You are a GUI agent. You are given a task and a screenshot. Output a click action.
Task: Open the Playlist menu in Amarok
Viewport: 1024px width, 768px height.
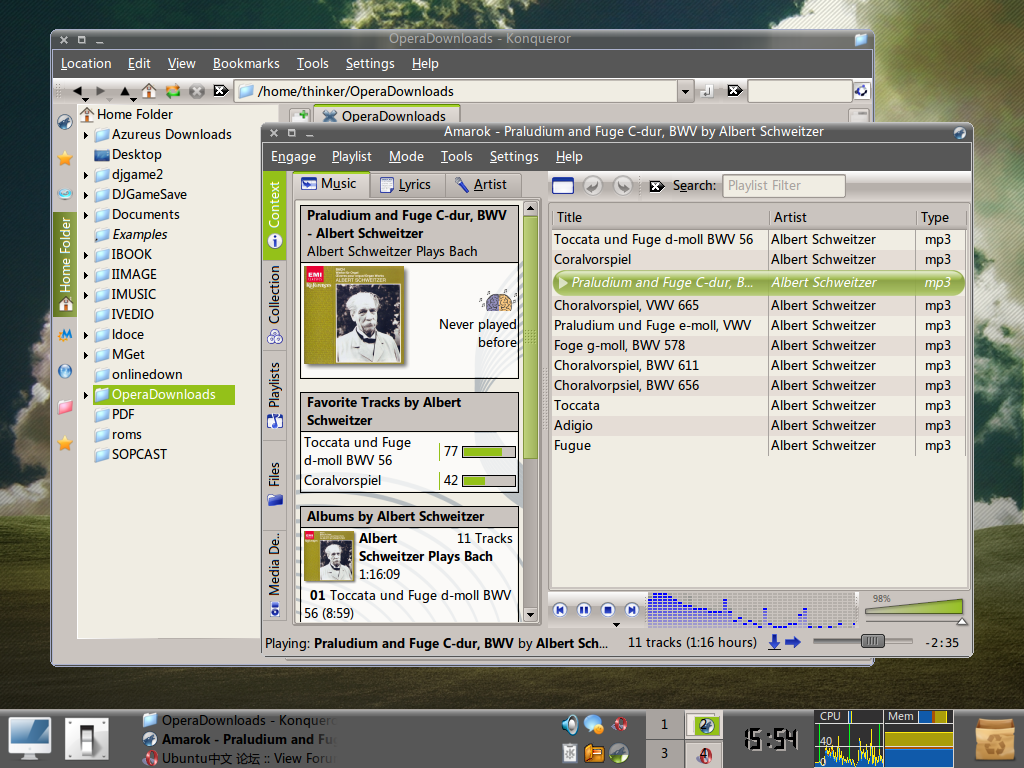[351, 157]
